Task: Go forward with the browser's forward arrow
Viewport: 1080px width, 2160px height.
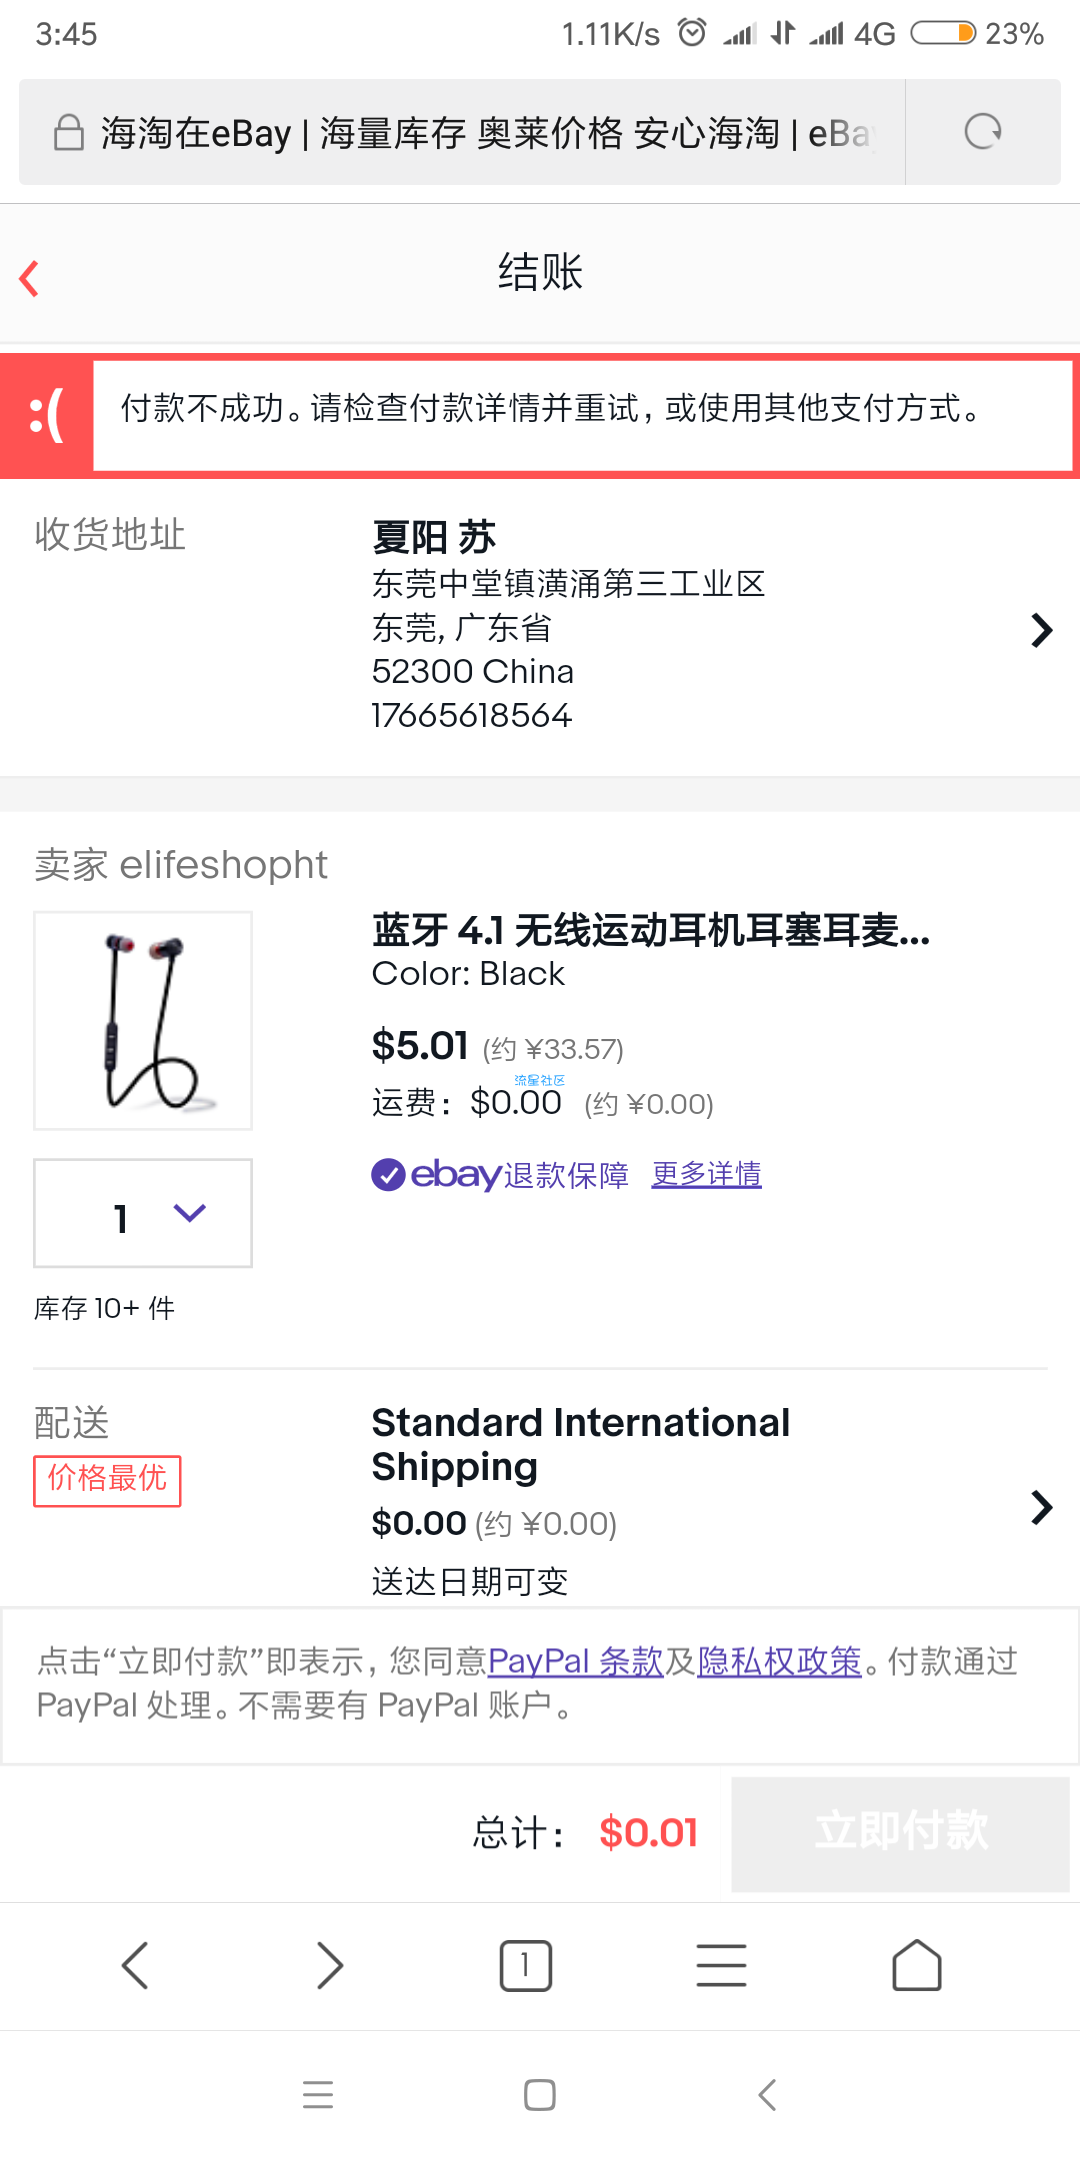Action: click(330, 1965)
